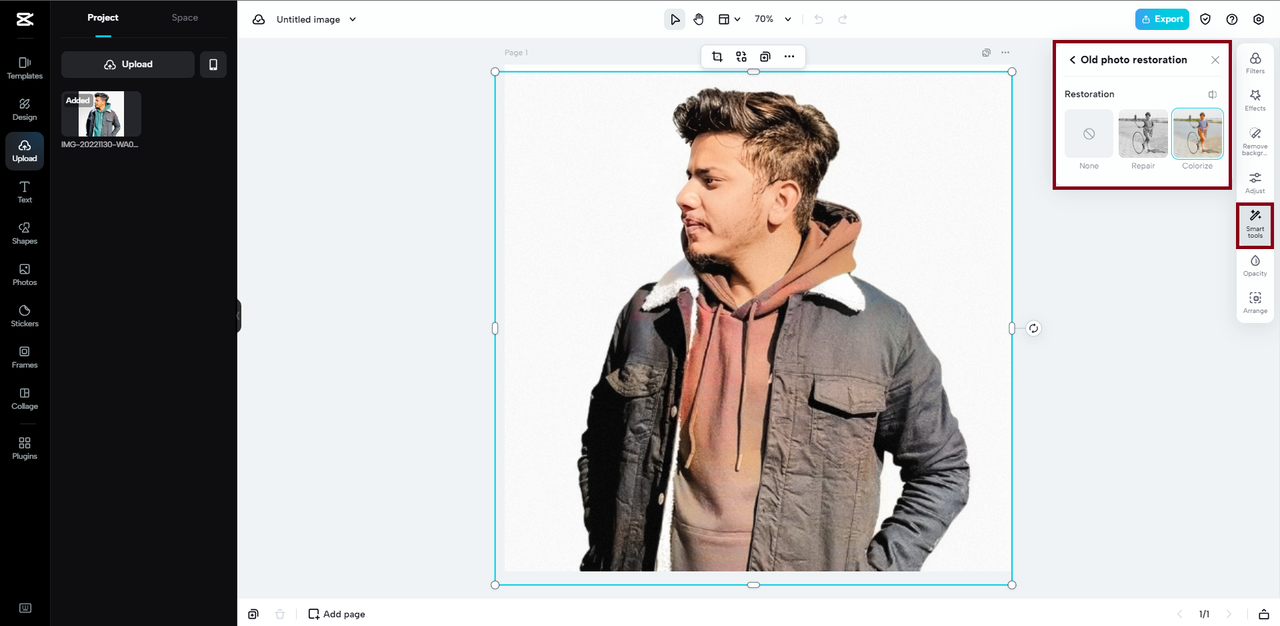The width and height of the screenshot is (1280, 626).
Task: Click the CapCut logo icon
Action: tap(25, 19)
